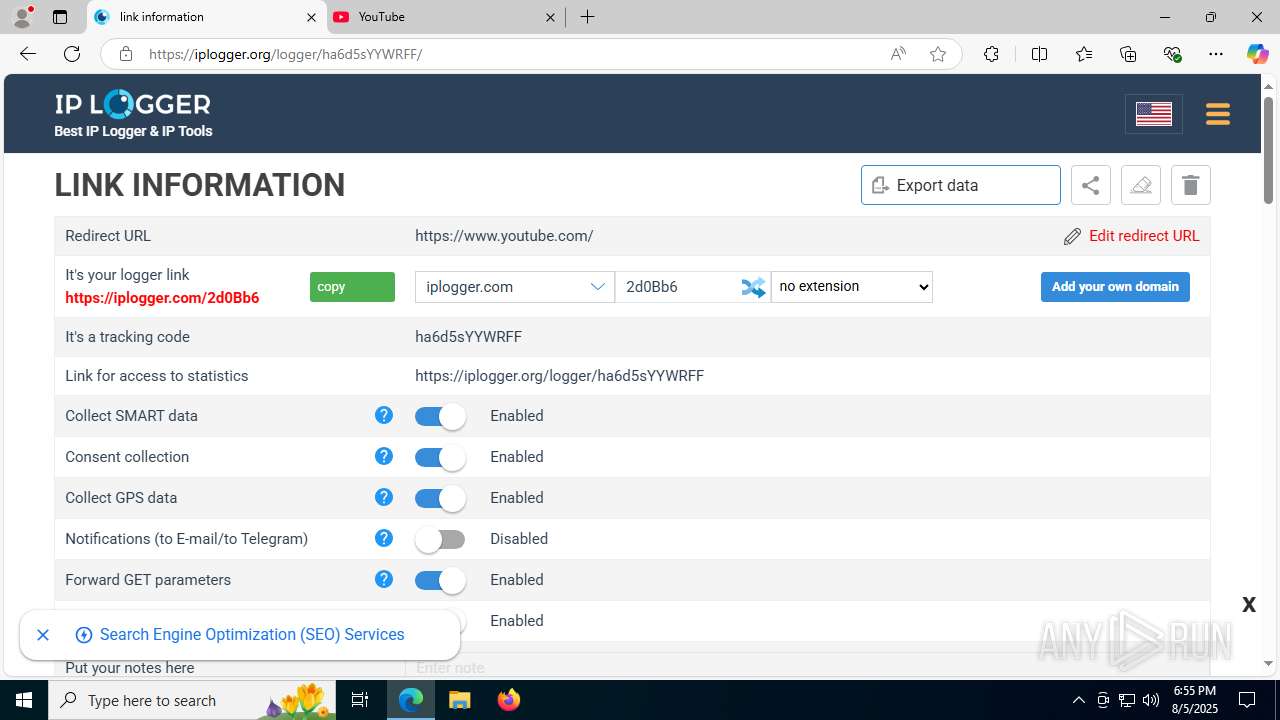The image size is (1280, 720).
Task: Toggle Forward GET parameters switch
Action: (441, 580)
